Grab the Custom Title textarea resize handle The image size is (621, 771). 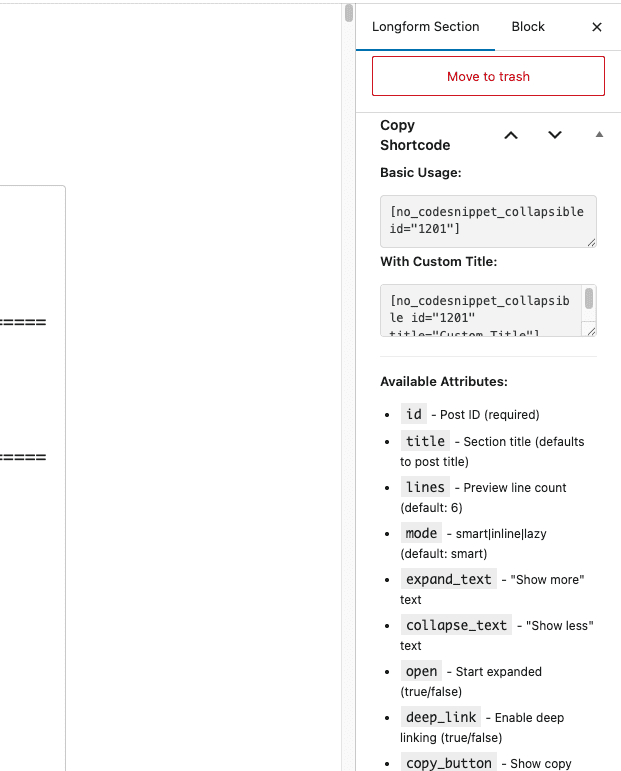coord(591,331)
